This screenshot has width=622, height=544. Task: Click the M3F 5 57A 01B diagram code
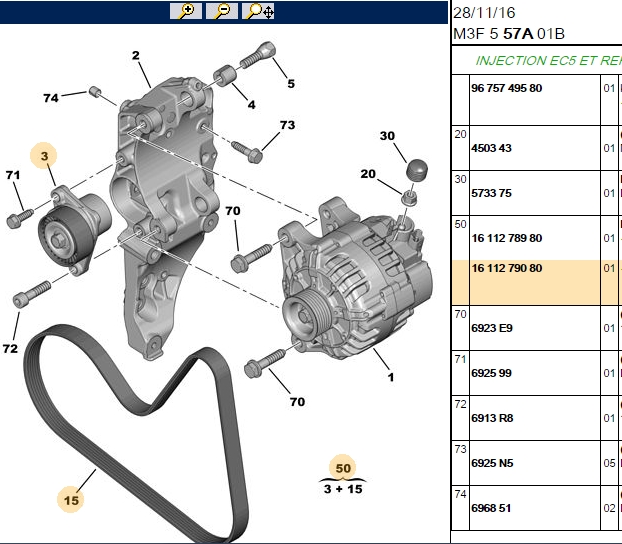click(x=509, y=34)
